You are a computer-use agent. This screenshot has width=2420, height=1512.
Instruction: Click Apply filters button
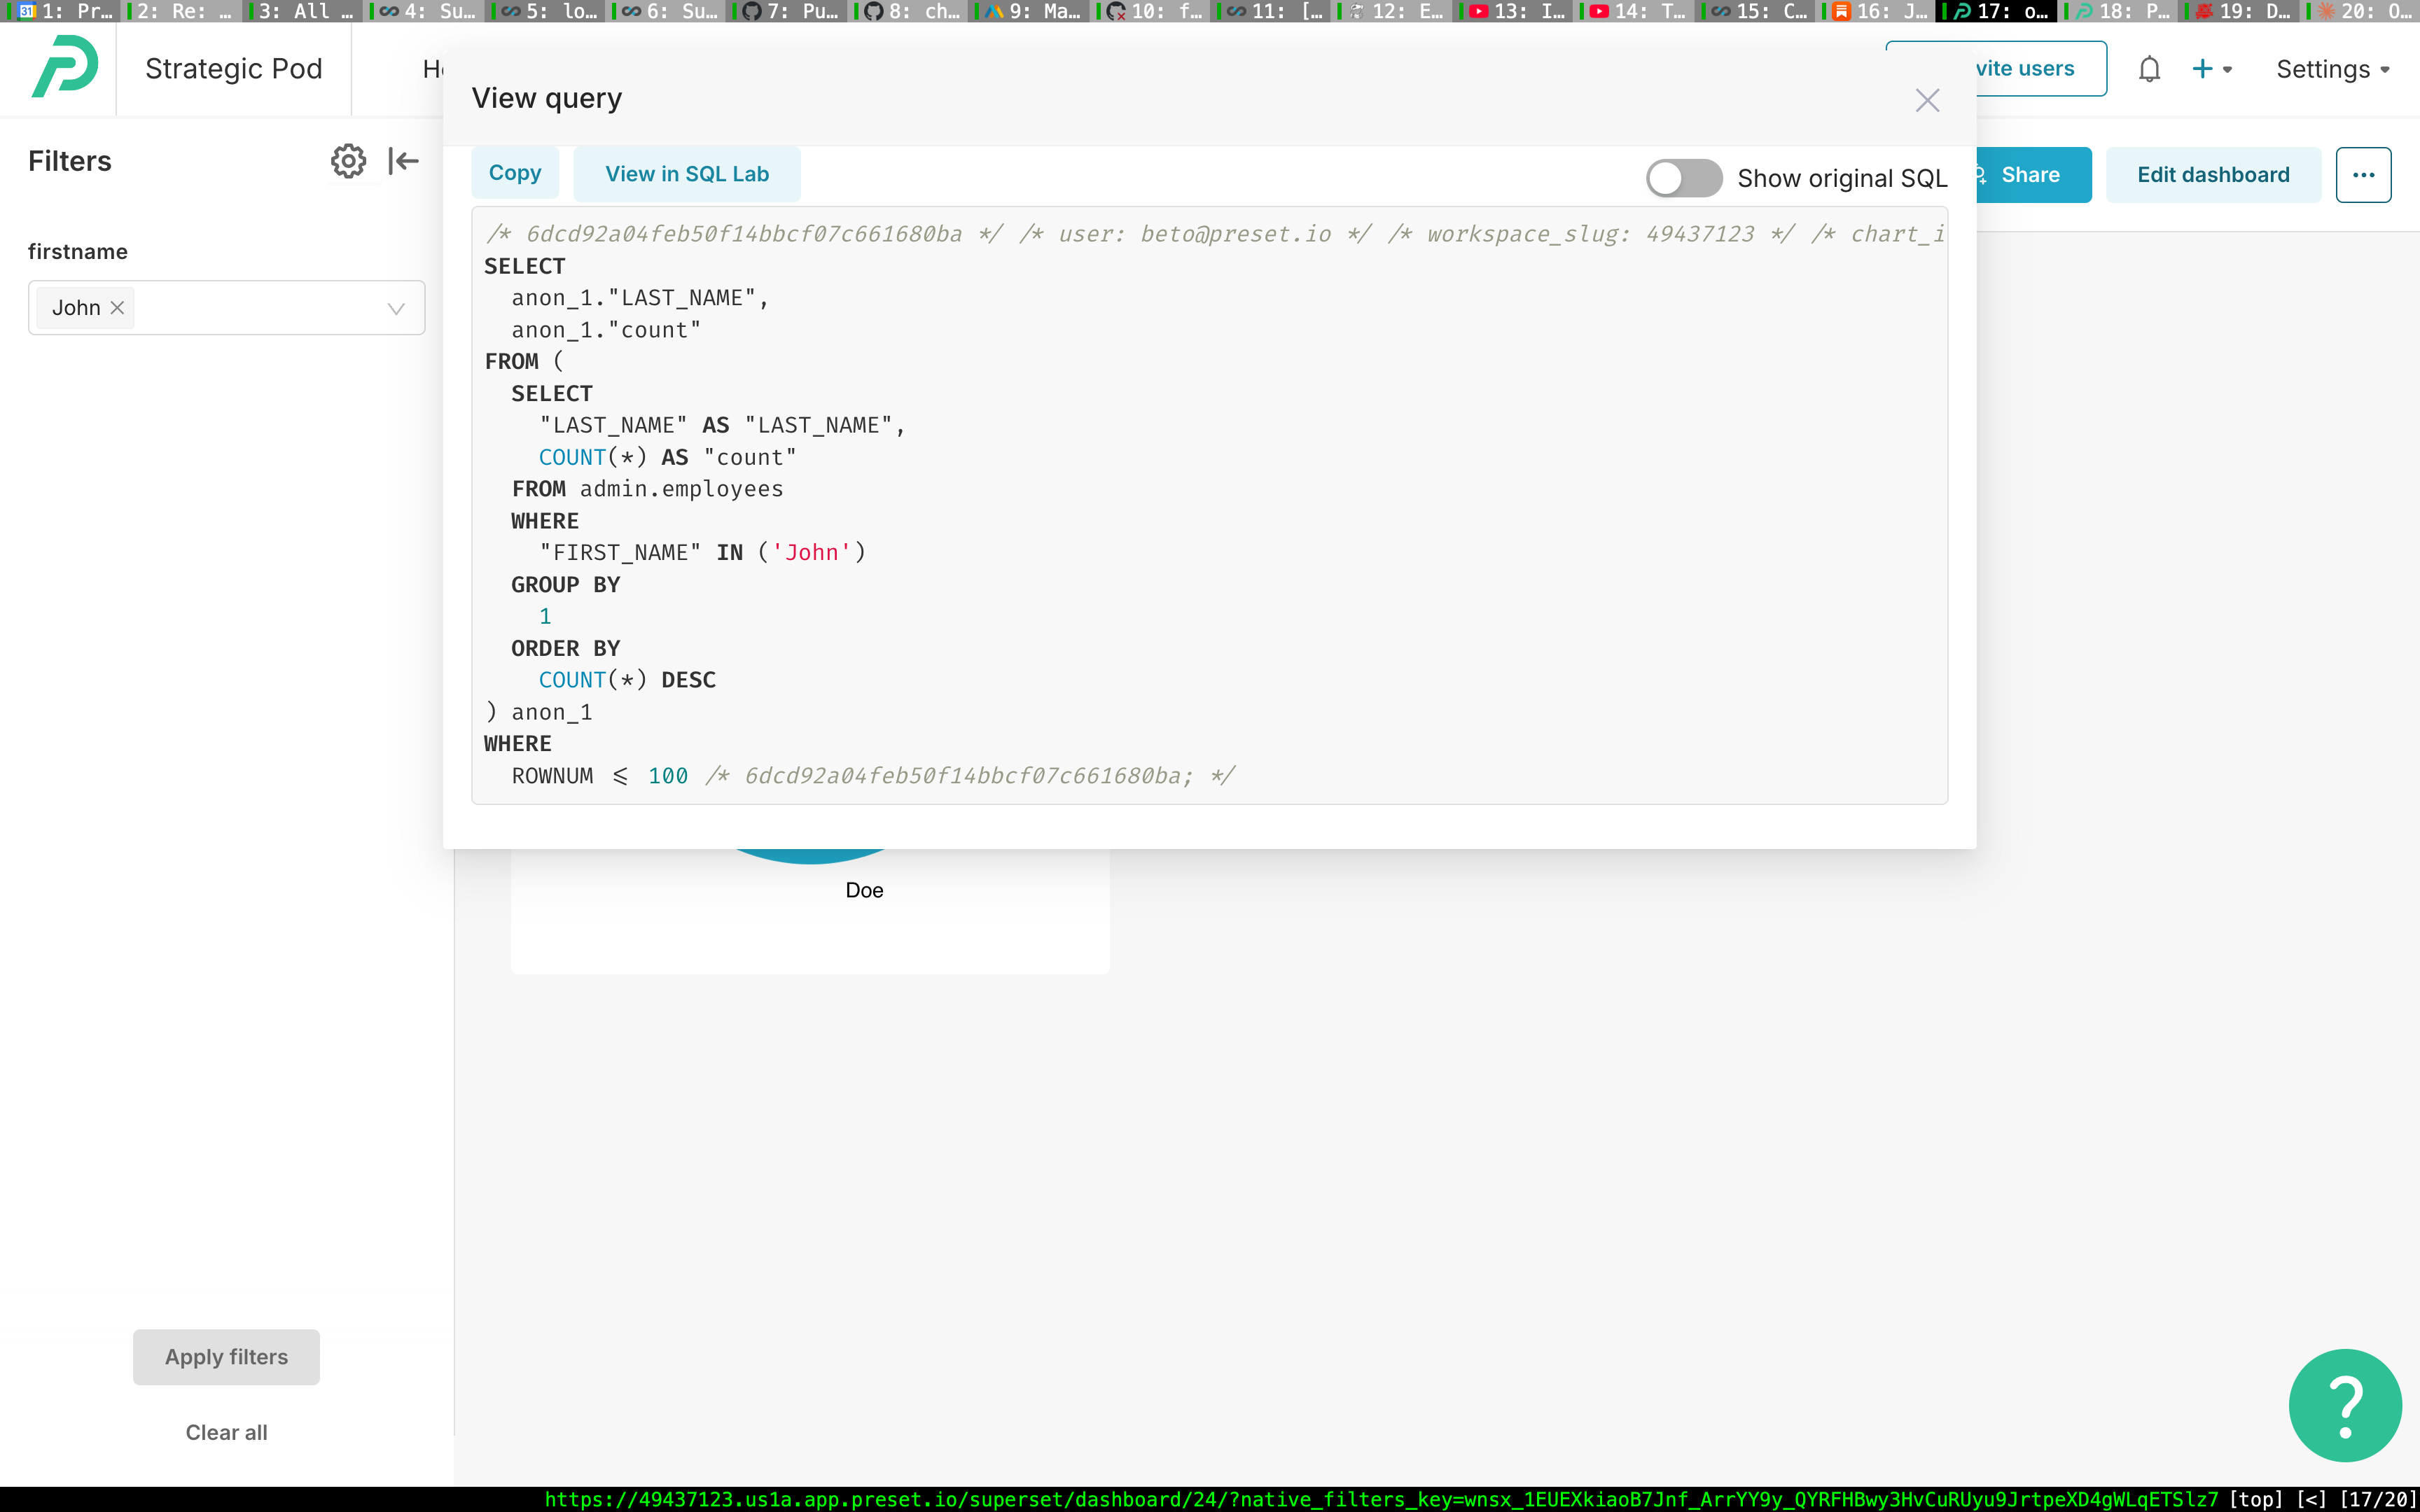tap(226, 1357)
